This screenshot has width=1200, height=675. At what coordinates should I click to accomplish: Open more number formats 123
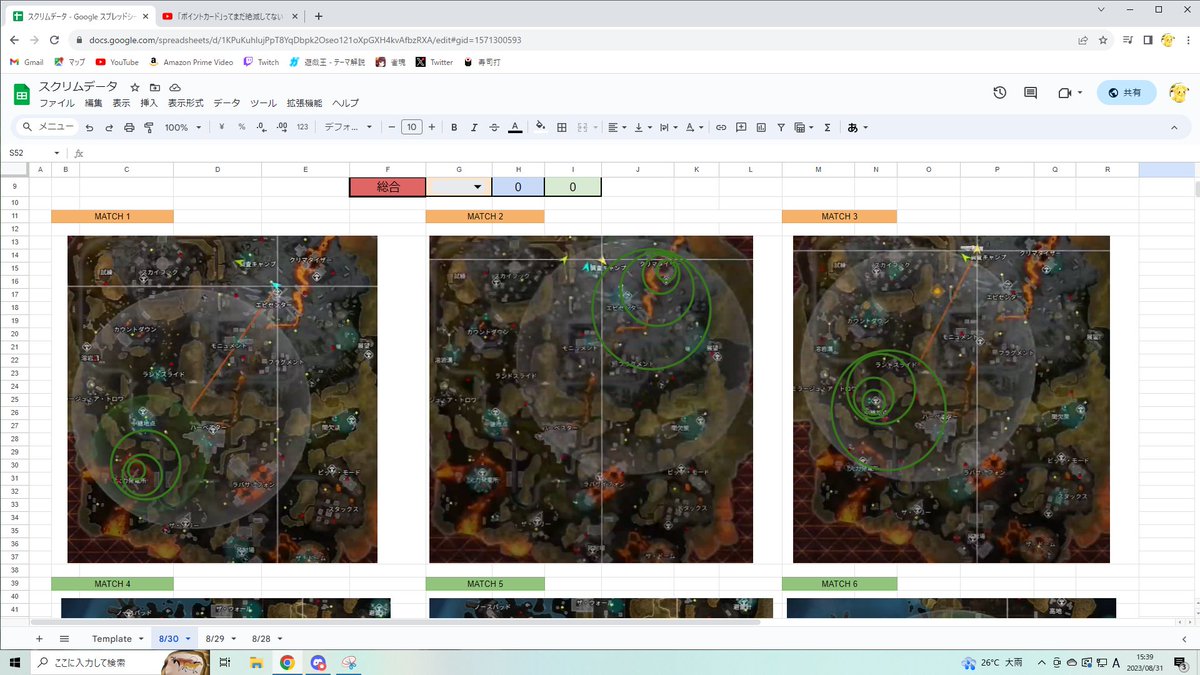pos(303,128)
